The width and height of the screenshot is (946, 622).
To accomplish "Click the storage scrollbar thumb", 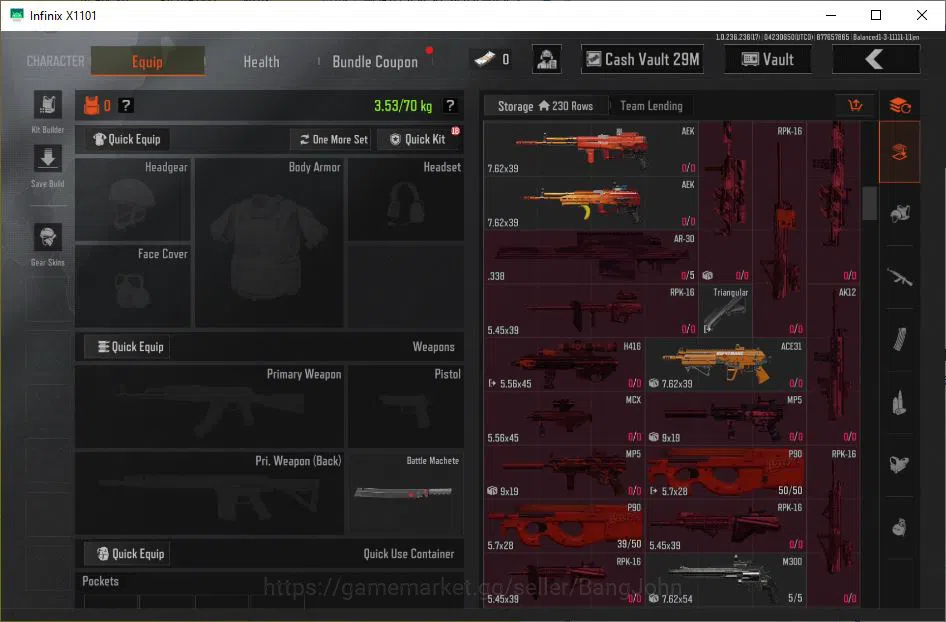I will (869, 203).
